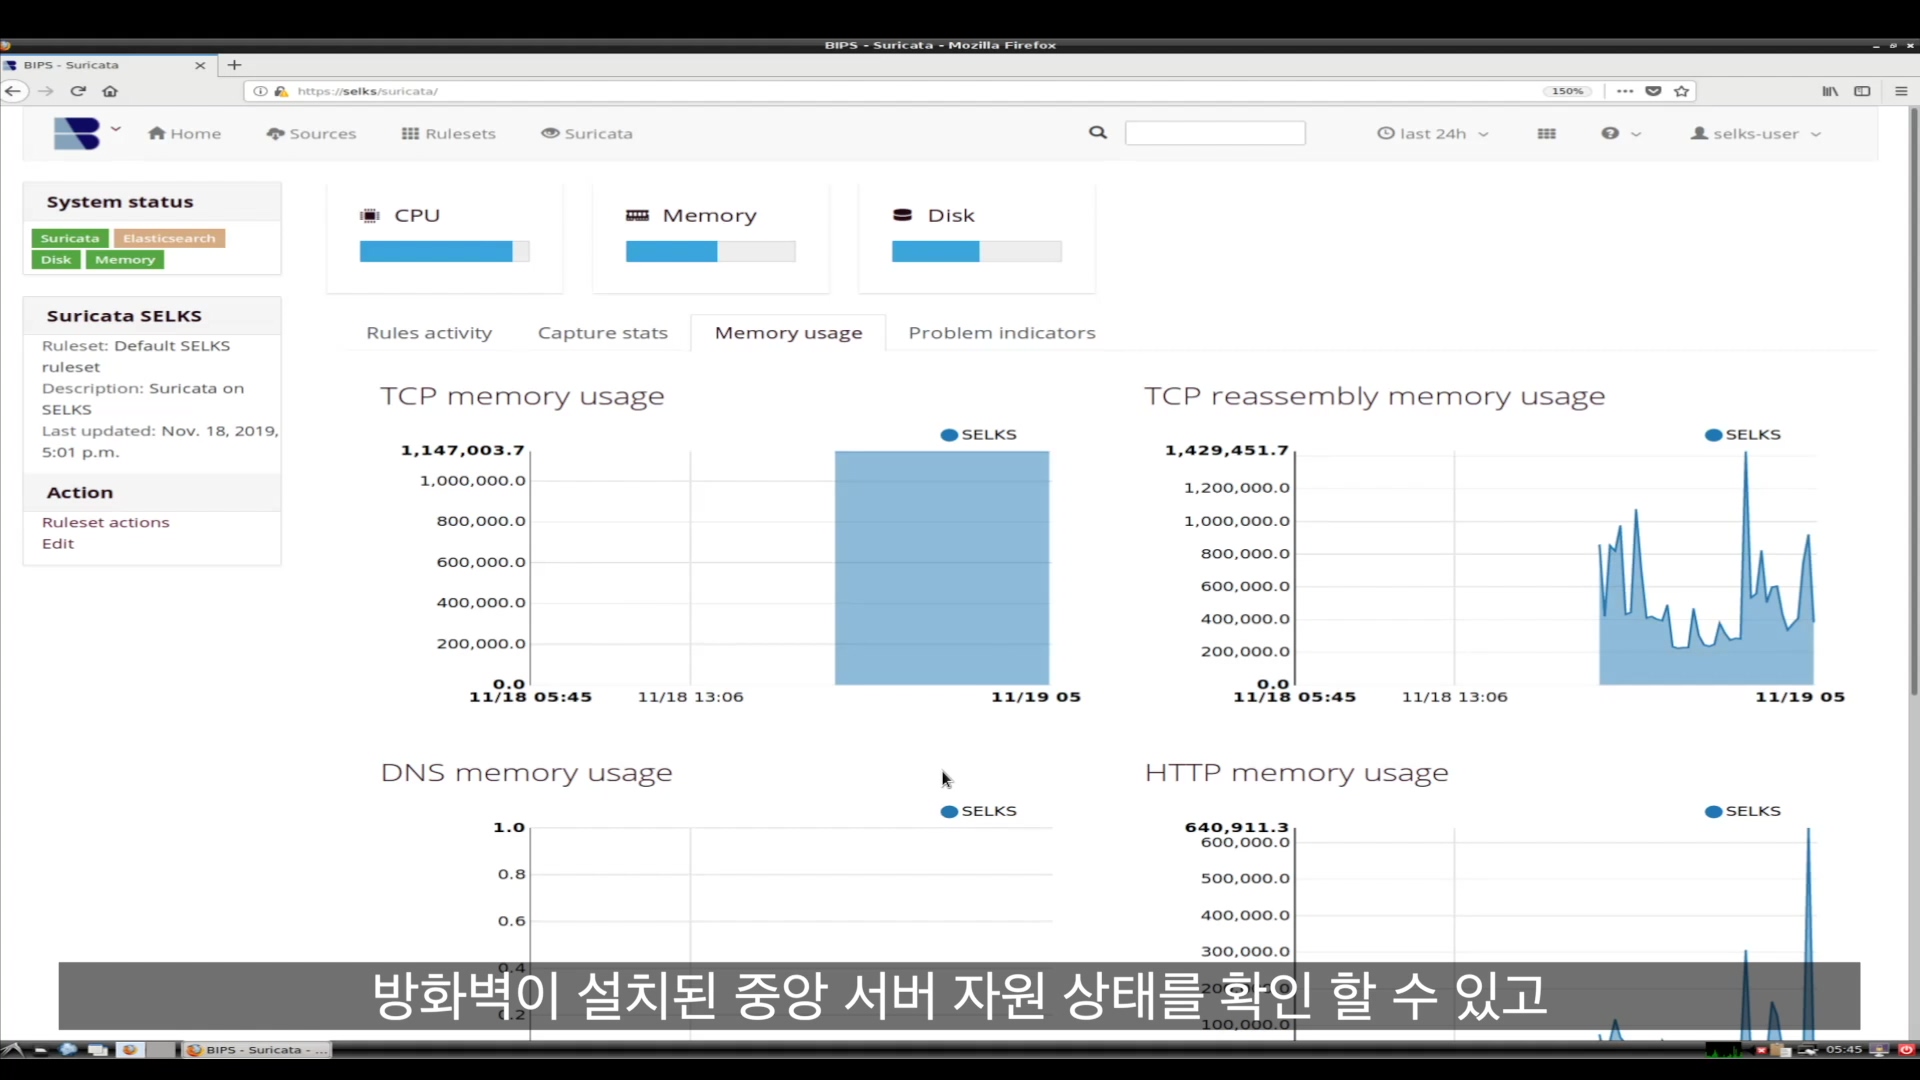Viewport: 1920px width, 1080px height.
Task: Switch to the Rules activity tab
Action: pyautogui.click(x=429, y=333)
